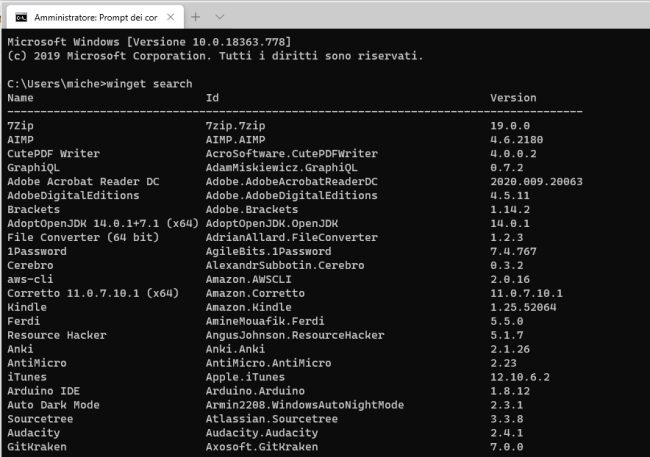Click the Name column header
650x457 pixels.
click(20, 98)
